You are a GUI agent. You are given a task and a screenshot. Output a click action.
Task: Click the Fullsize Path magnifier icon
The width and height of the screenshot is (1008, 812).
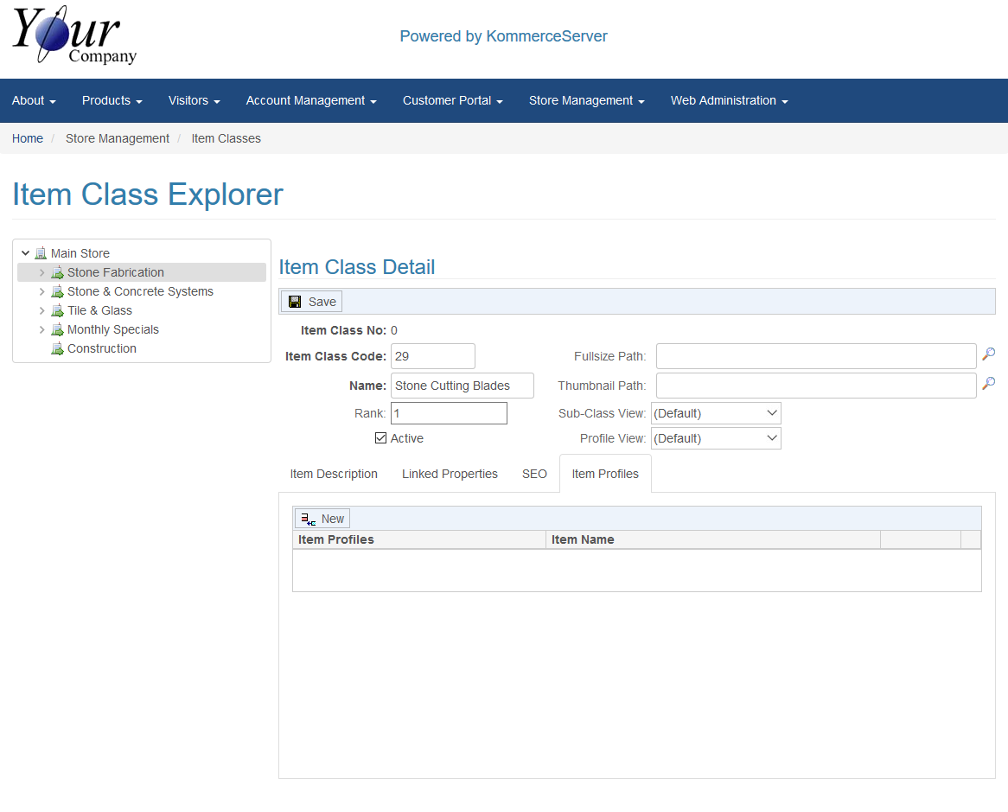(988, 355)
